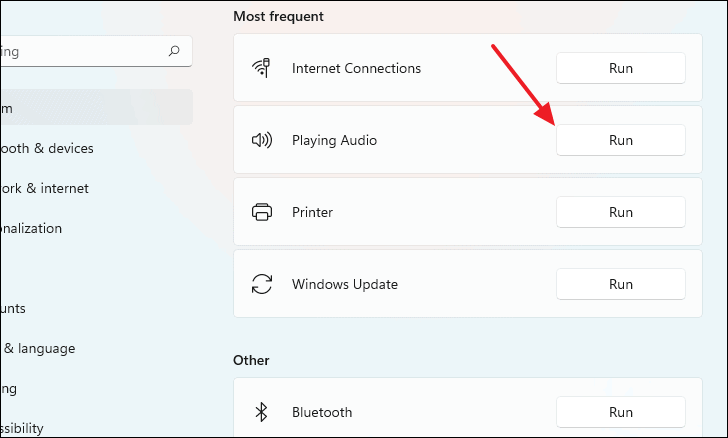
Task: Click the Other section heading
Action: point(251,360)
